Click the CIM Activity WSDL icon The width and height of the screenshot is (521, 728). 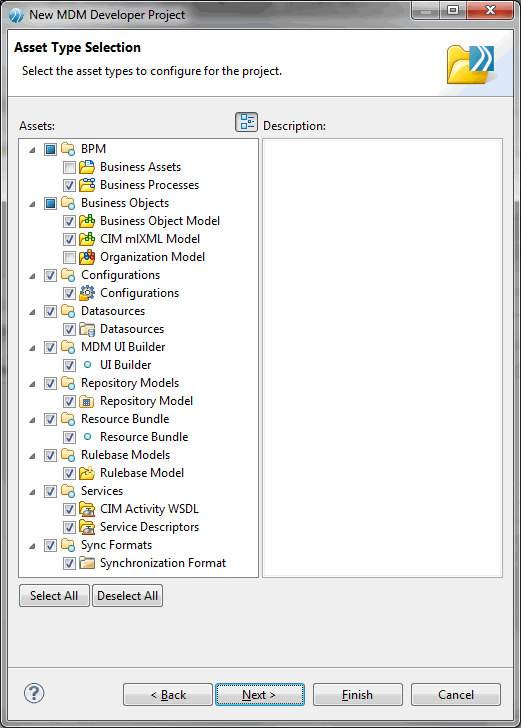(87, 509)
